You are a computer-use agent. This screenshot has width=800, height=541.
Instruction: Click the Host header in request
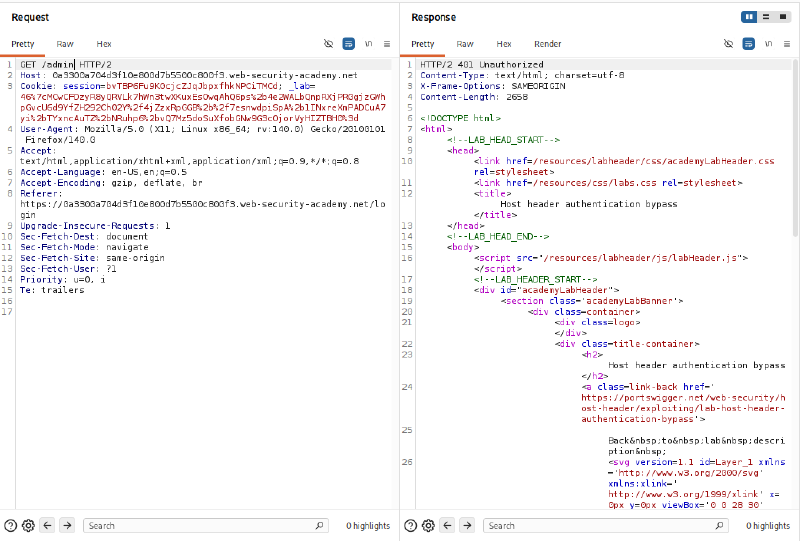coord(189,75)
